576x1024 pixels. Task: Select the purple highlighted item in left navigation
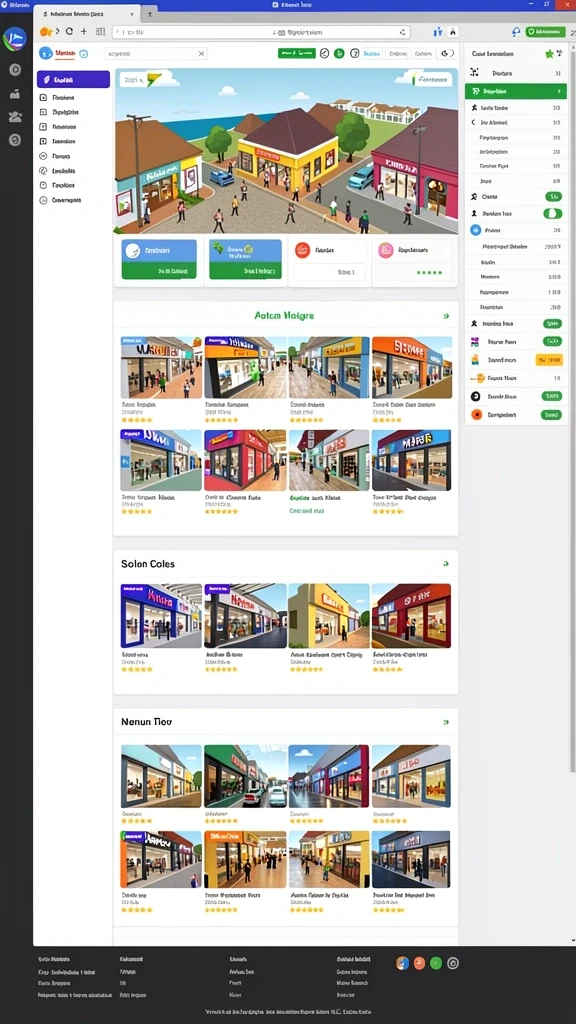(x=73, y=79)
